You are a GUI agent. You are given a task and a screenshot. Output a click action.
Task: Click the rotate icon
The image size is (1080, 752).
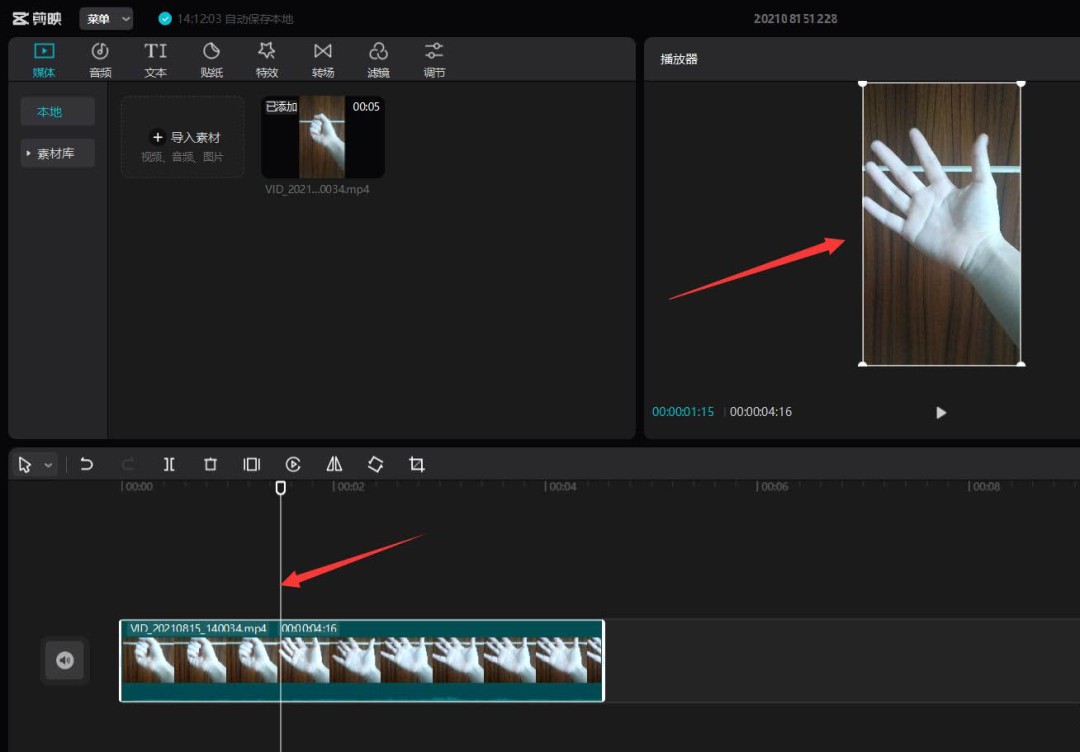point(375,464)
